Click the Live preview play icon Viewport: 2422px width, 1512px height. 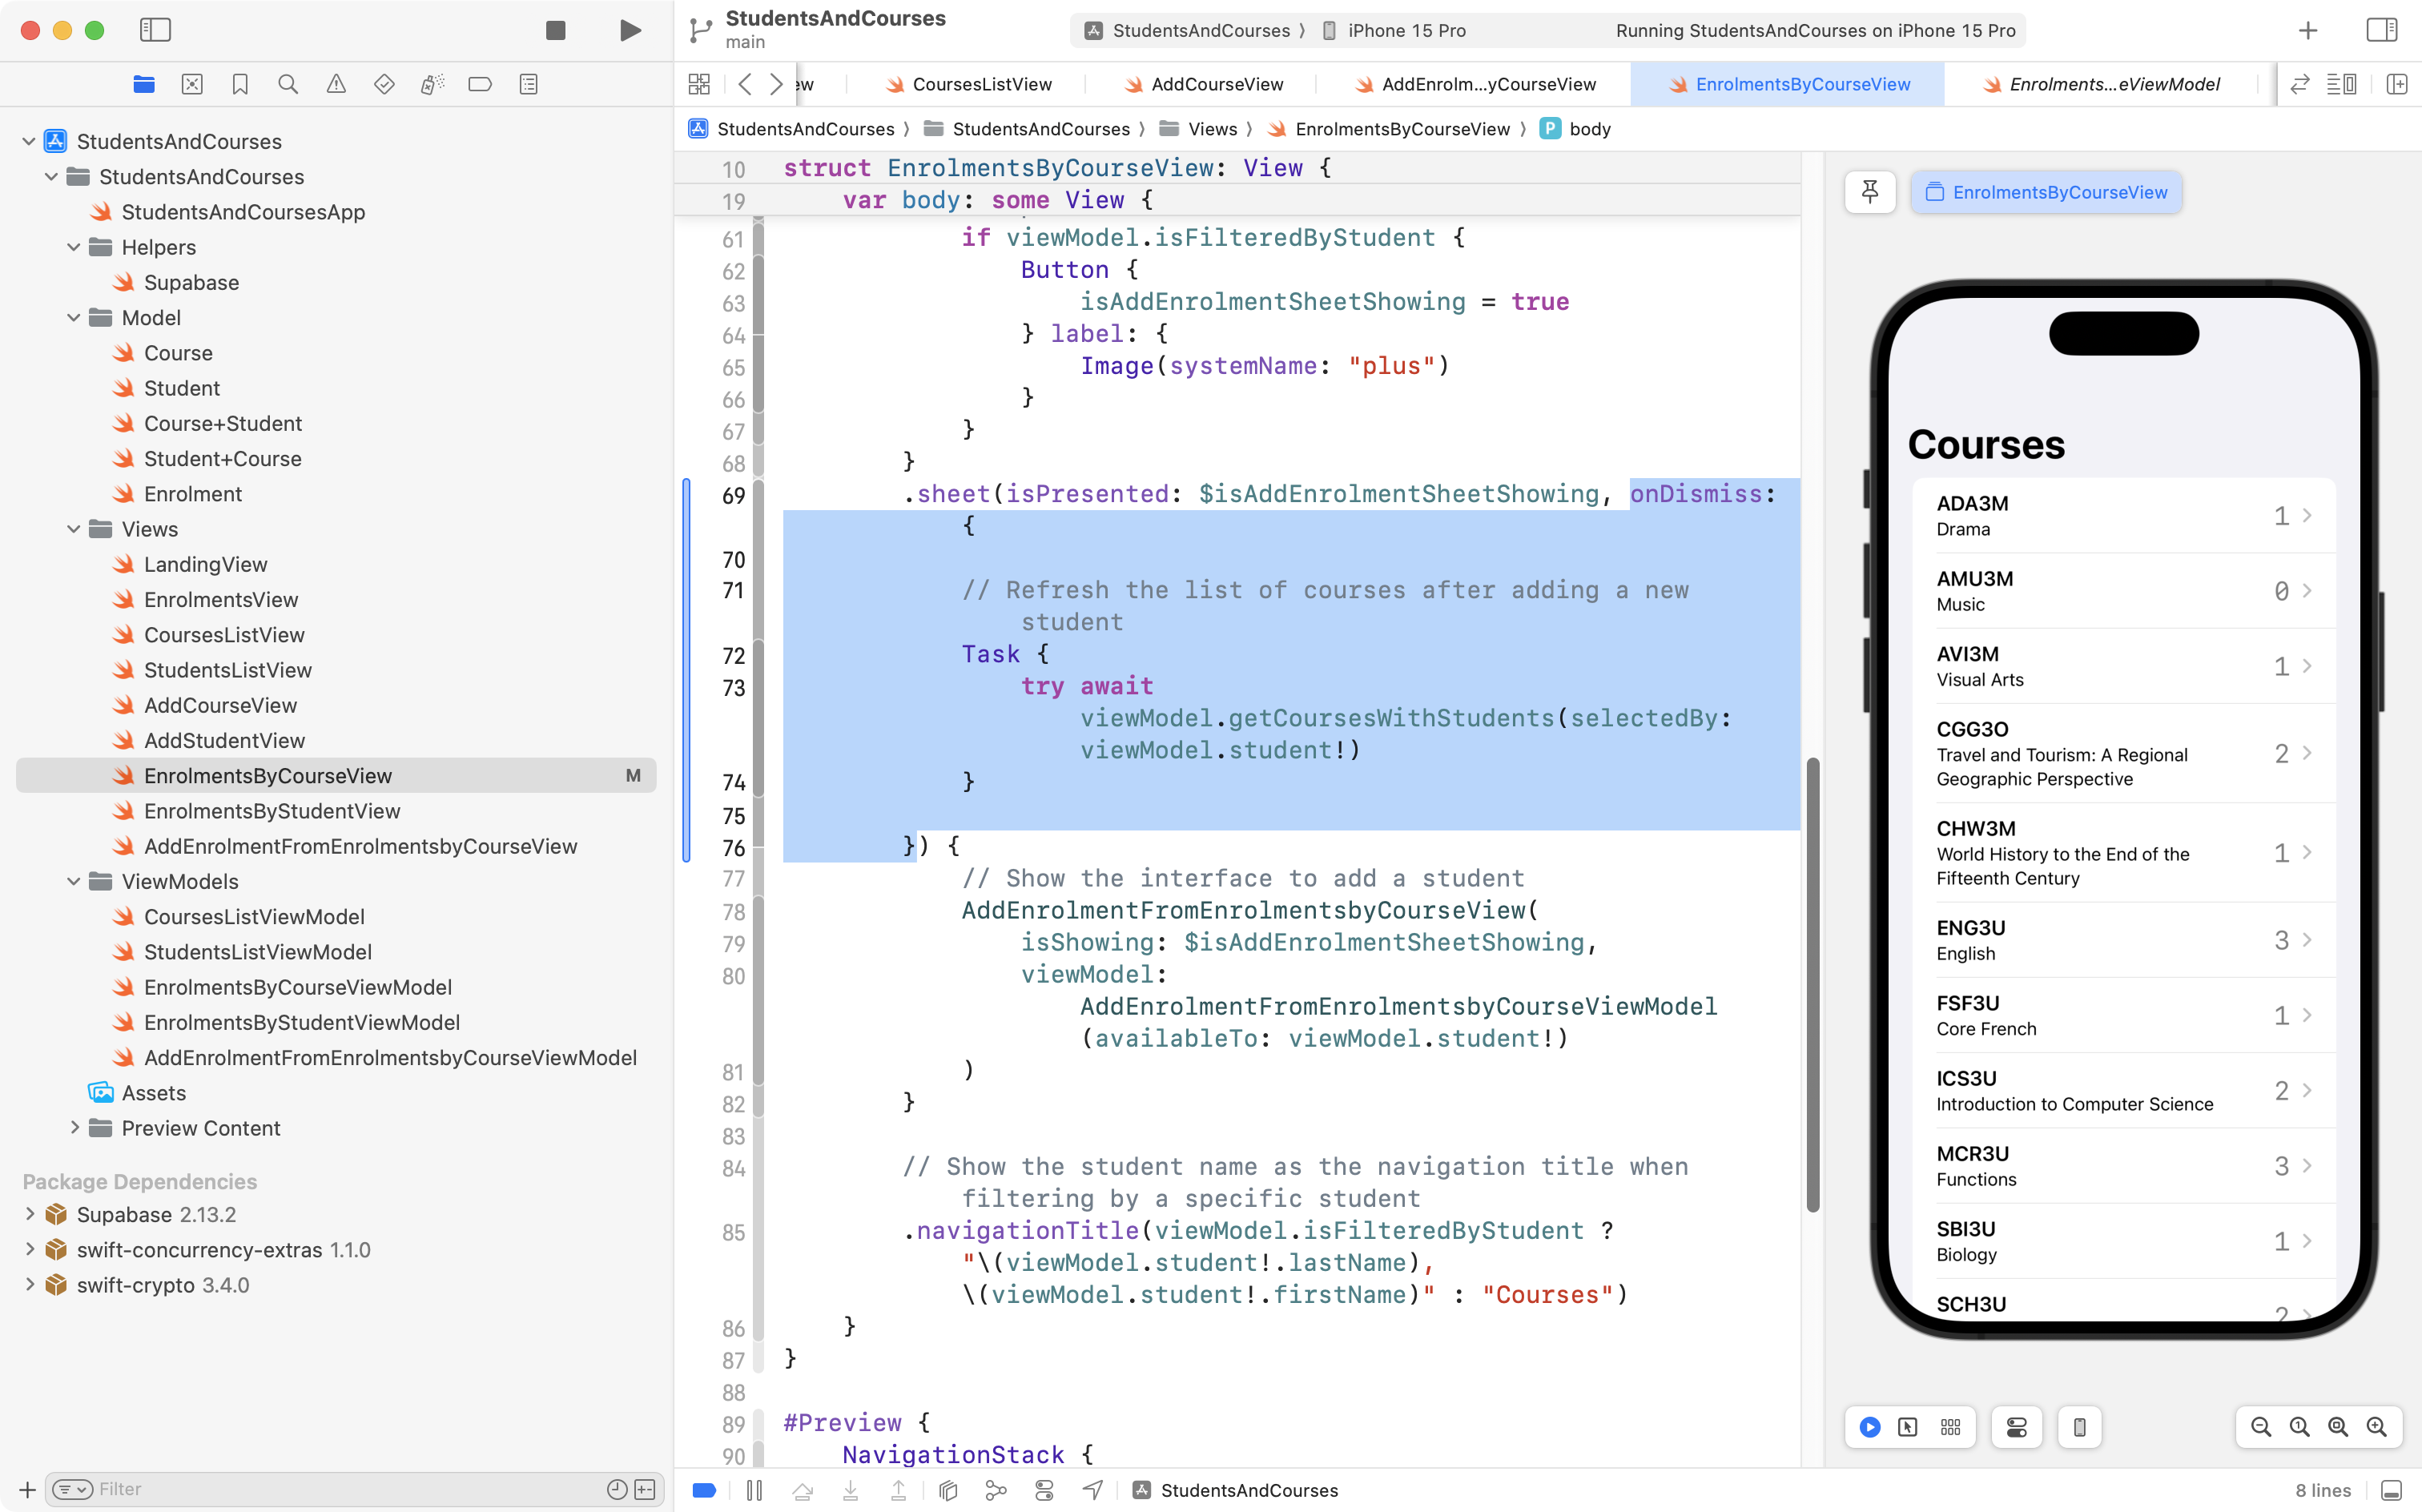(x=1869, y=1427)
